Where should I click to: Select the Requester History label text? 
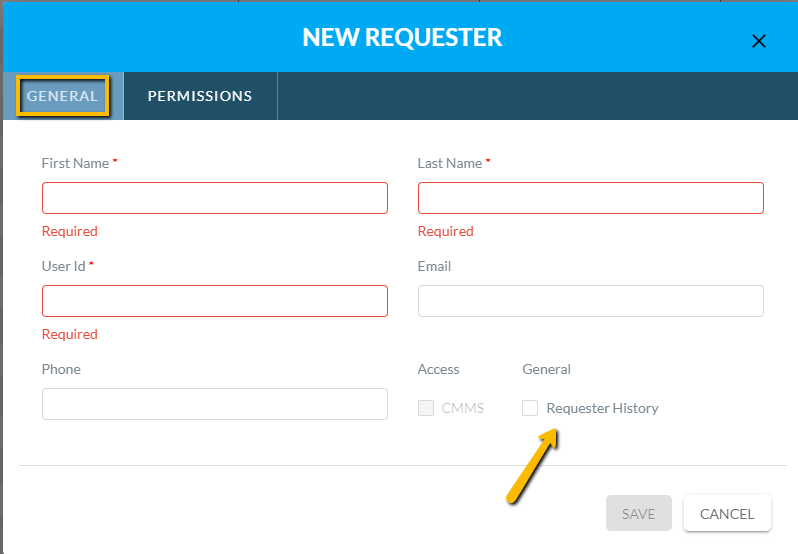coord(602,408)
